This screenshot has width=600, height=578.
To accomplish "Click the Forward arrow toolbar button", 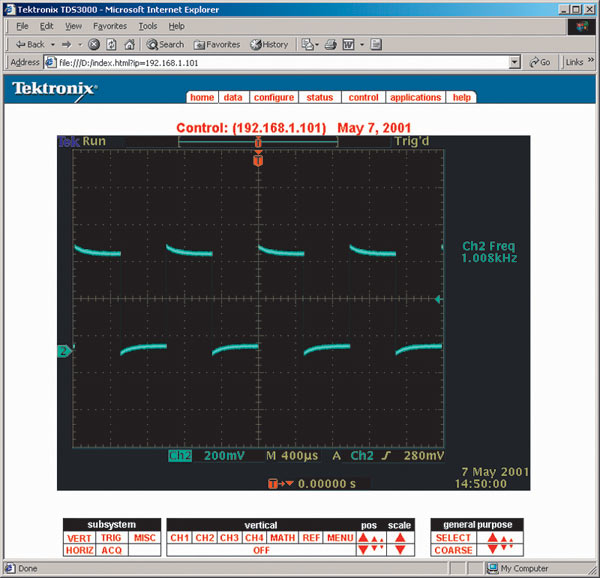I will [x=67, y=45].
